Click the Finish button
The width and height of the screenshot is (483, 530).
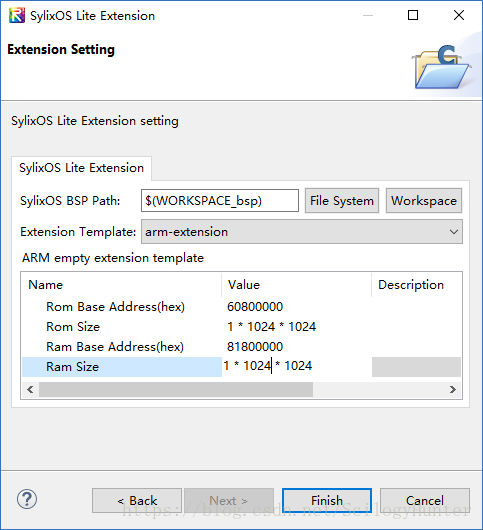(x=327, y=500)
